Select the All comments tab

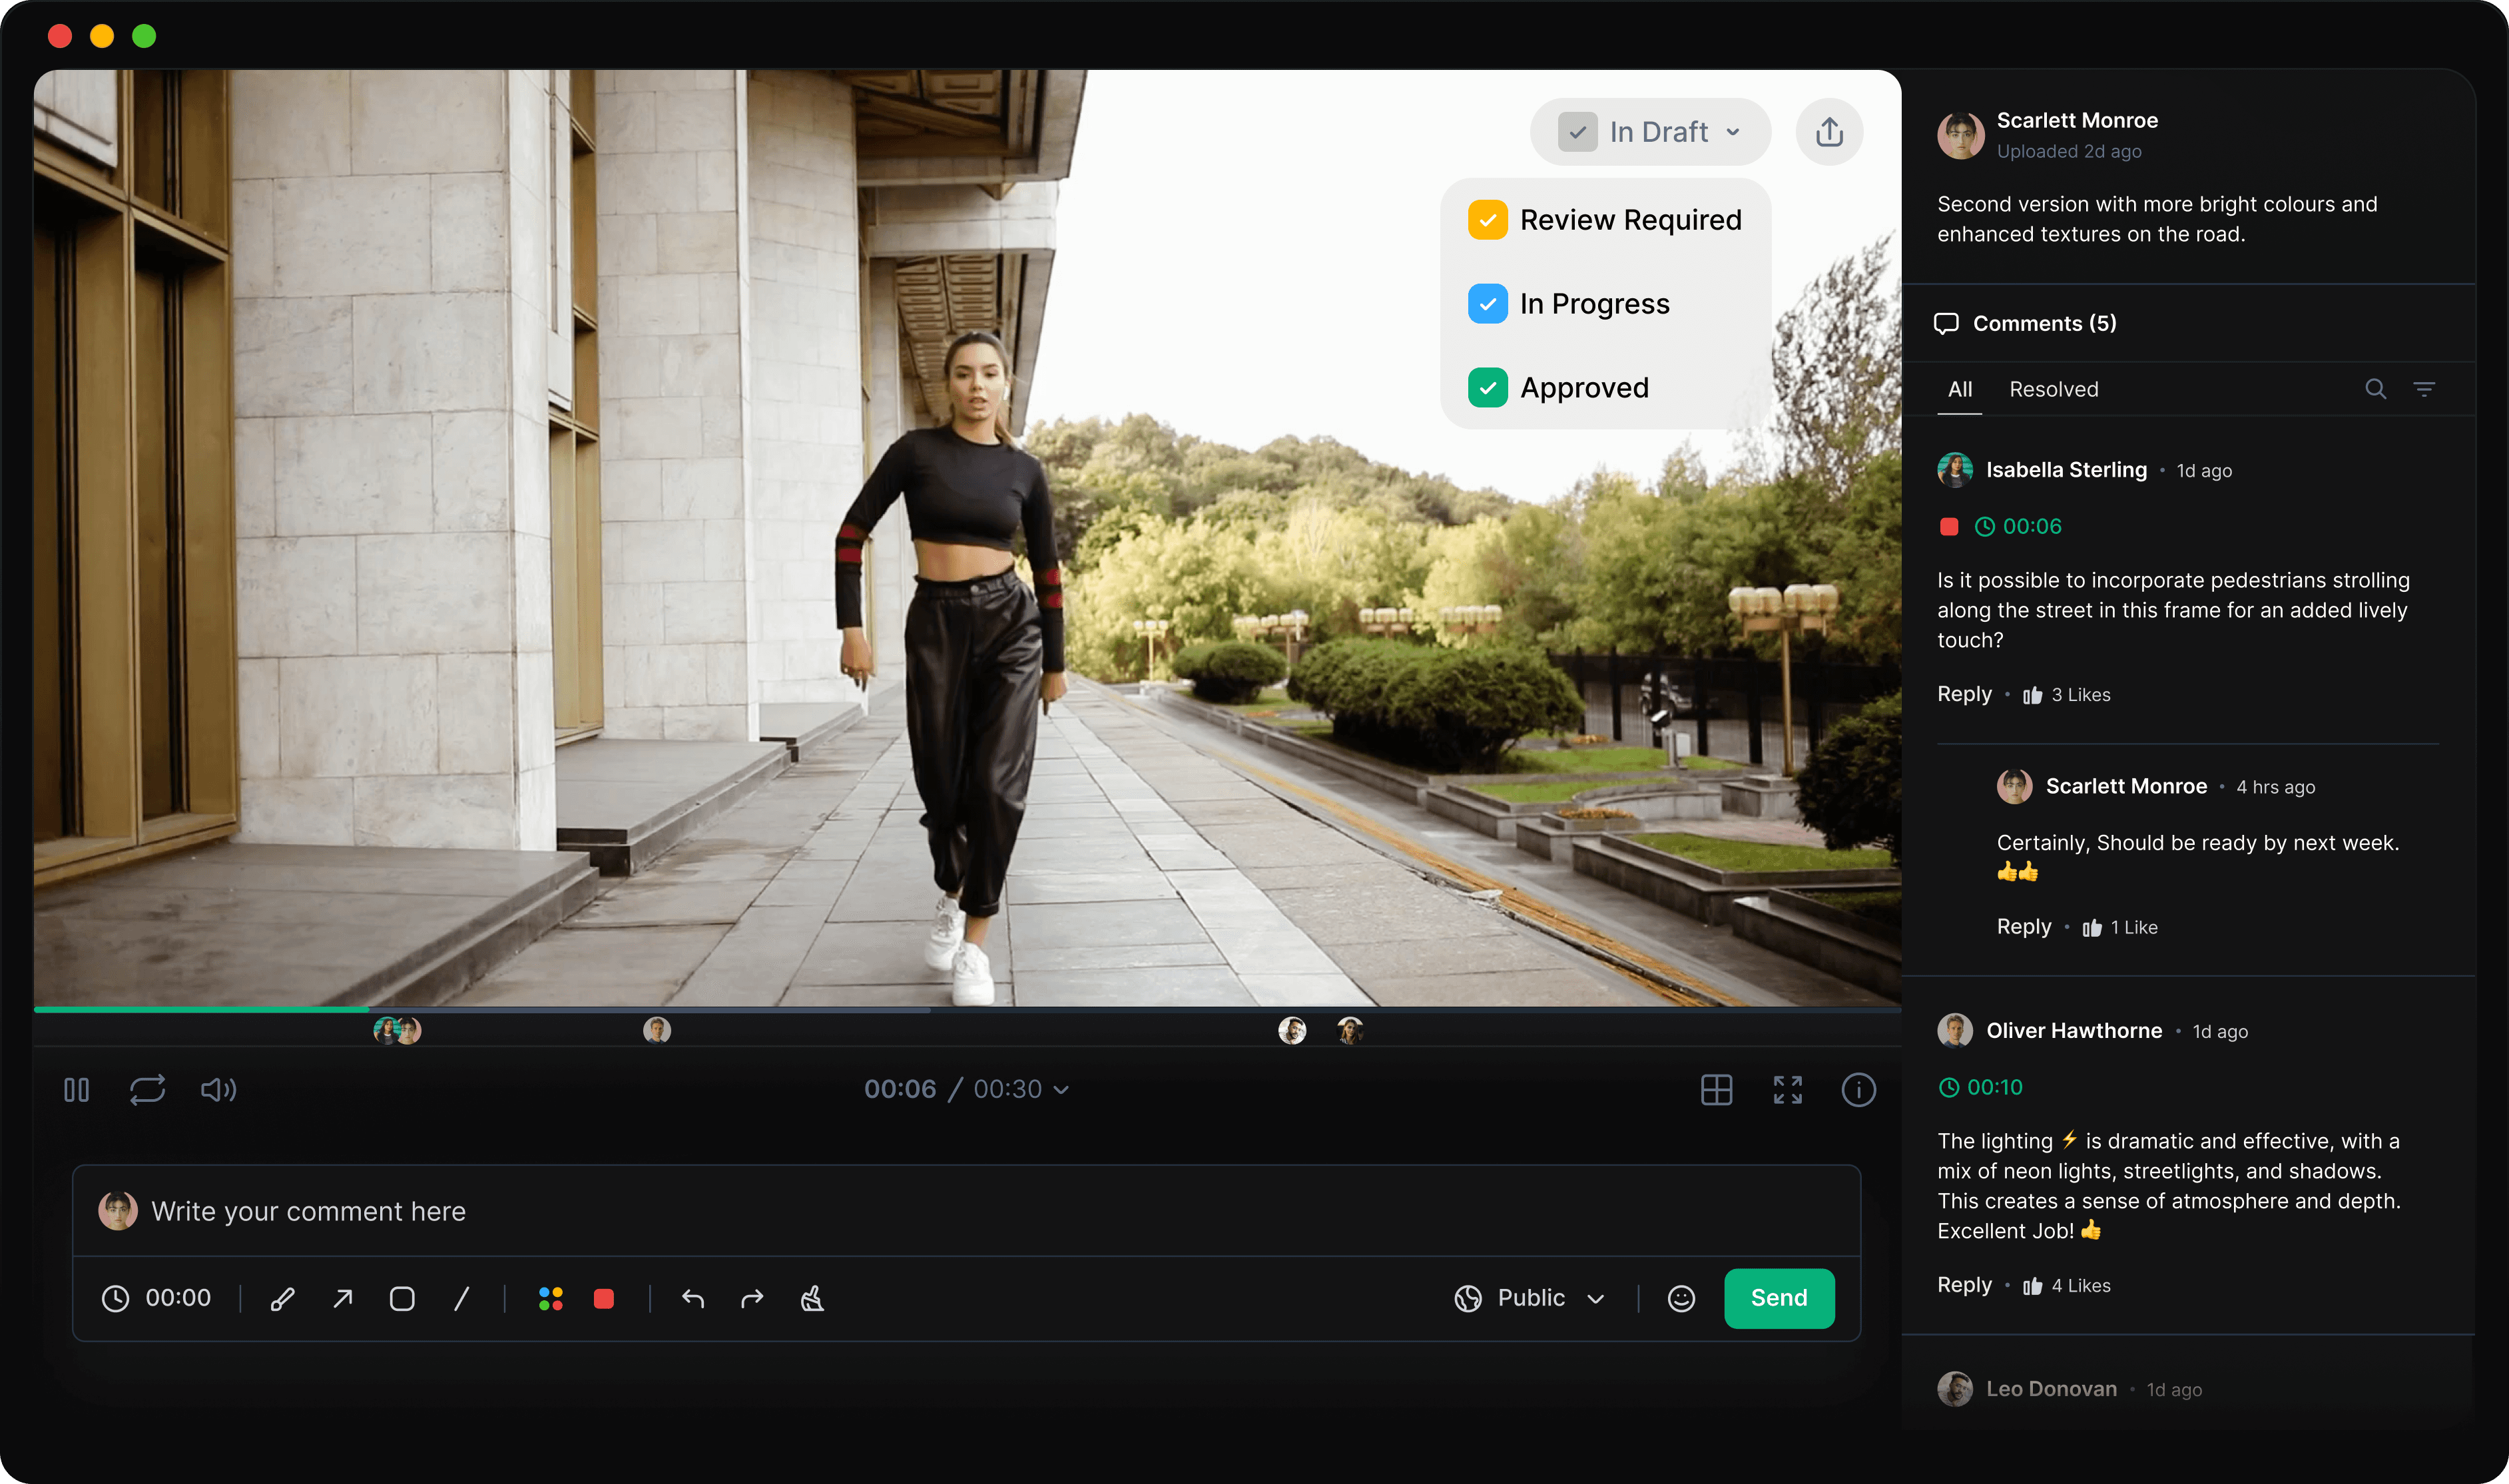(1959, 389)
